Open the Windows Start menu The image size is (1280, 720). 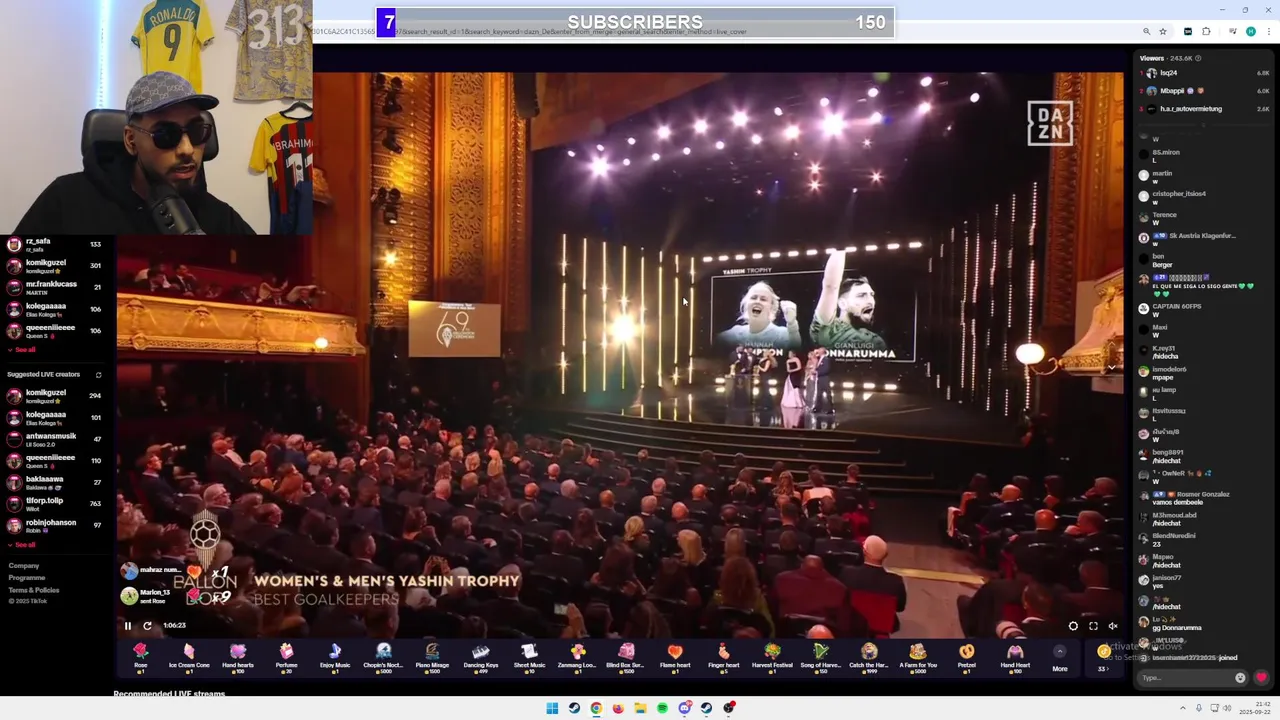552,708
